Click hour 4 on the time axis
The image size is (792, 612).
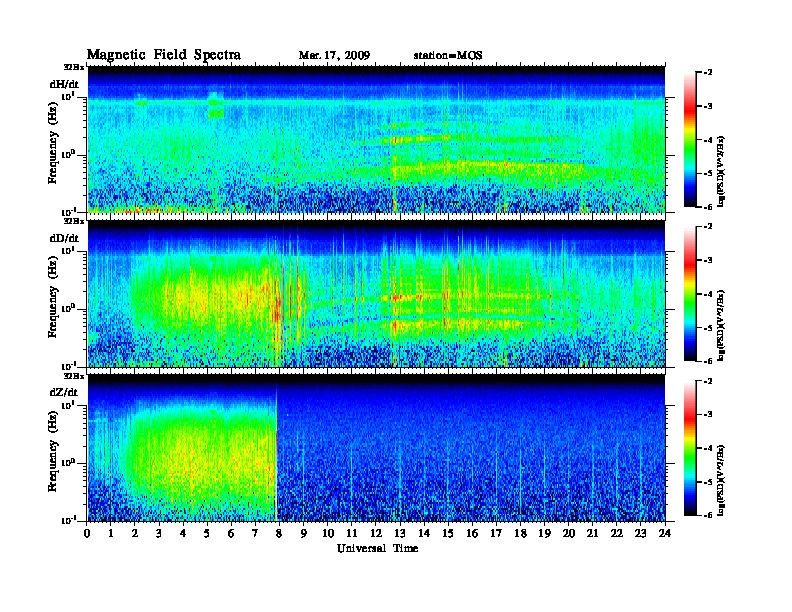pyautogui.click(x=183, y=534)
